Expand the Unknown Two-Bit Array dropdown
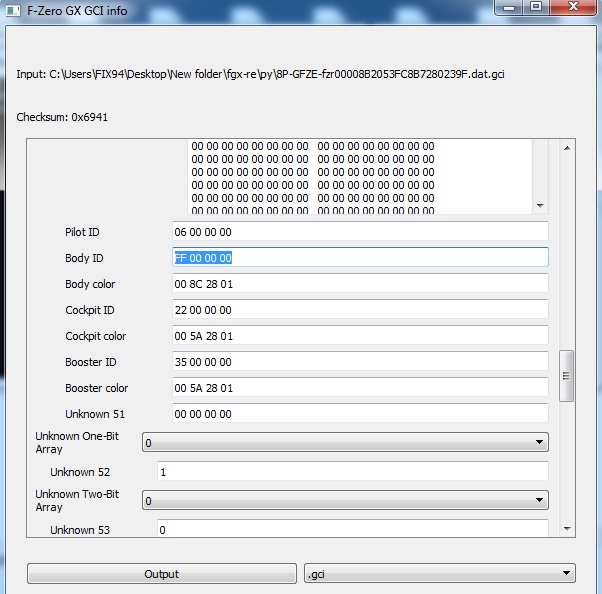This screenshot has width=602, height=594. [345, 500]
